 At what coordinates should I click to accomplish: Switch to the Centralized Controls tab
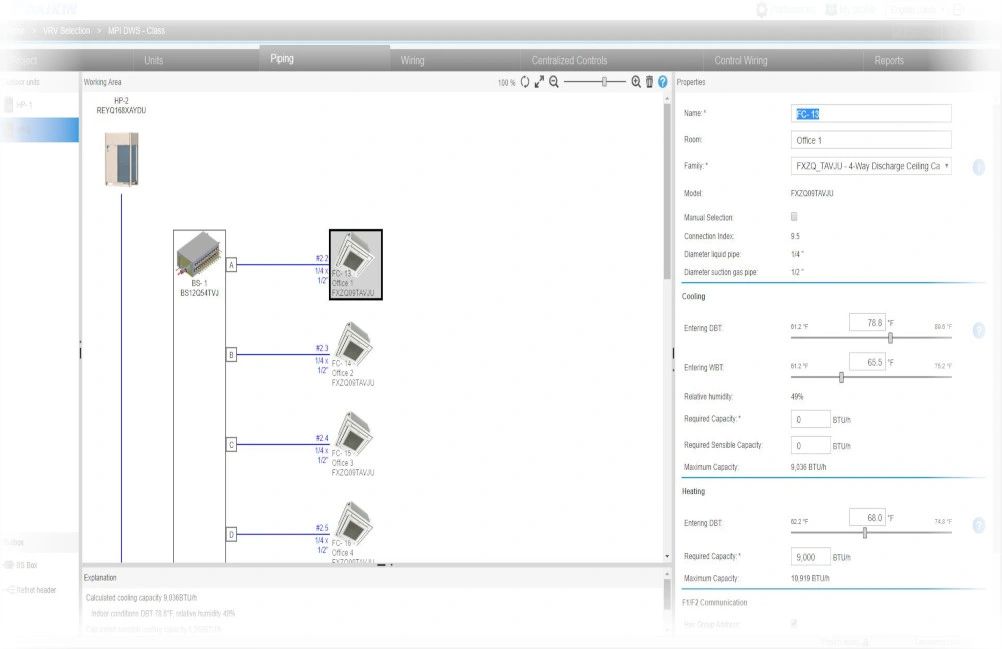(569, 60)
